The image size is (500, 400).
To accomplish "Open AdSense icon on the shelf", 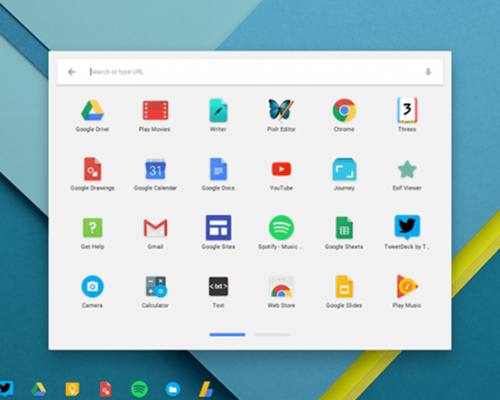I will click(206, 389).
